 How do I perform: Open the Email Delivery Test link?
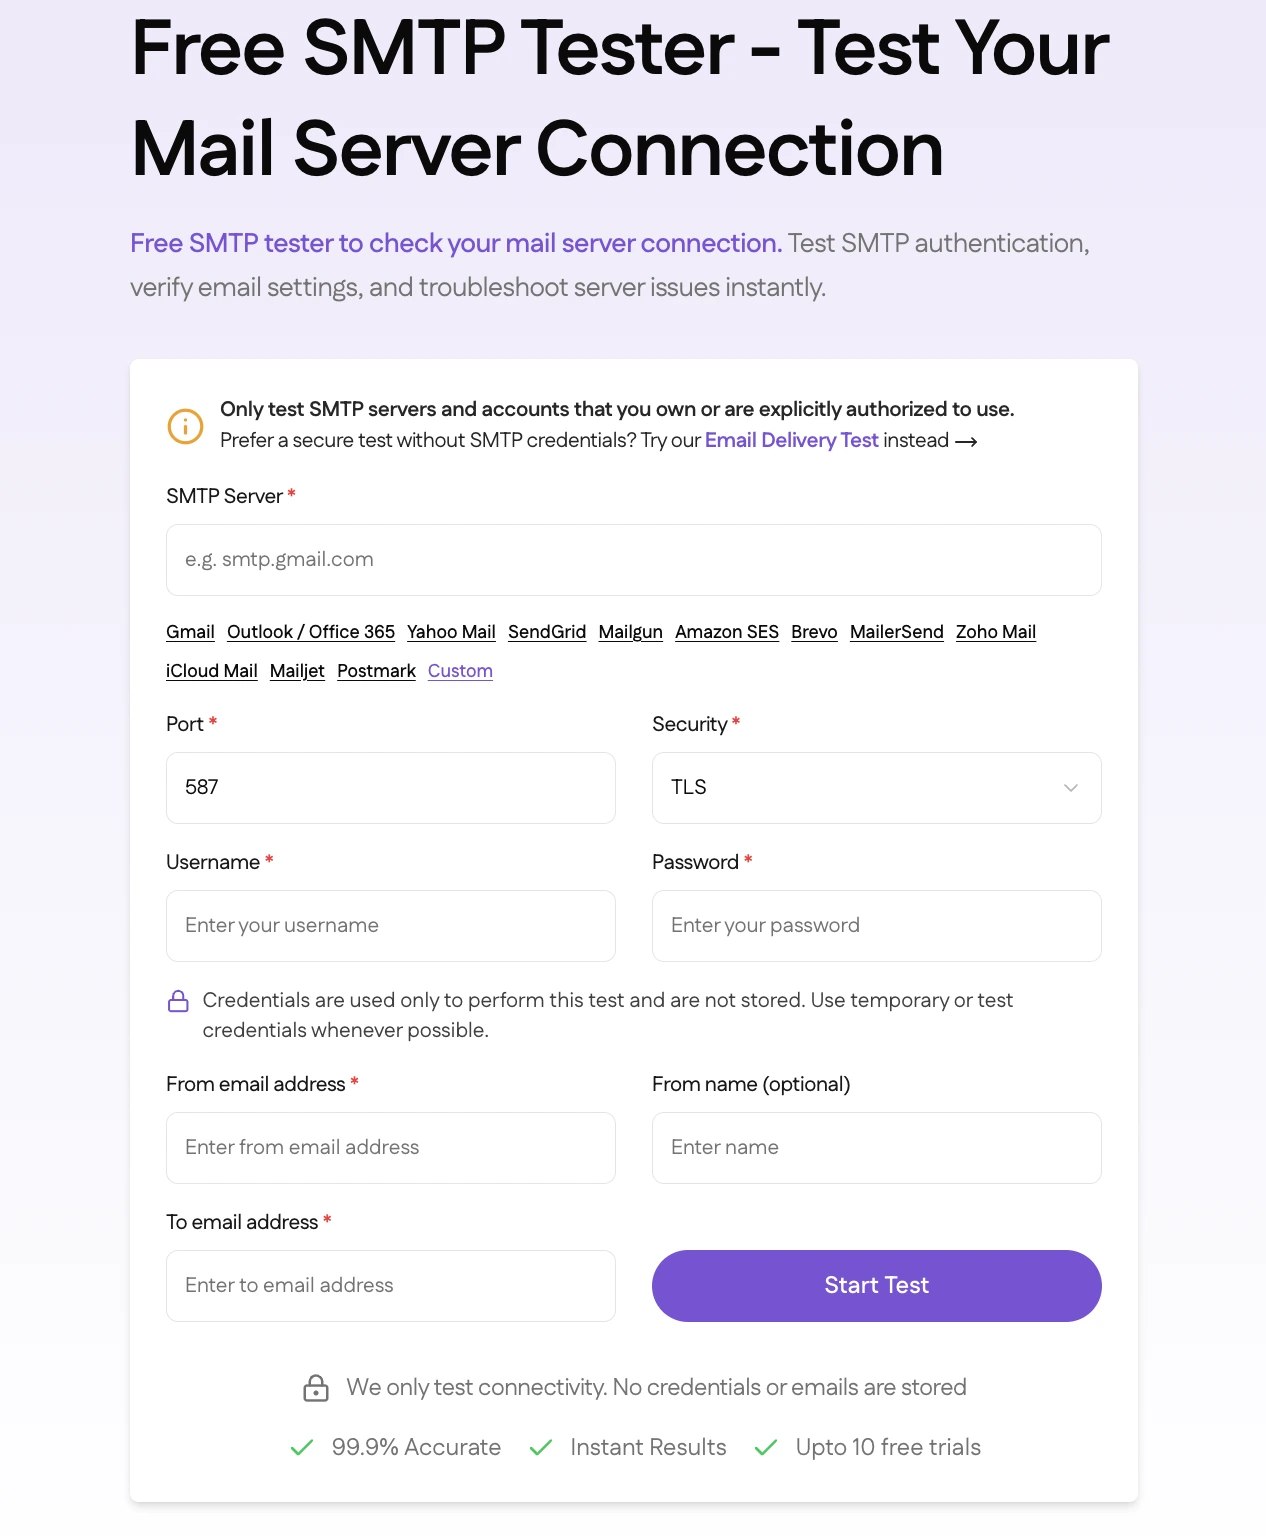click(x=791, y=440)
